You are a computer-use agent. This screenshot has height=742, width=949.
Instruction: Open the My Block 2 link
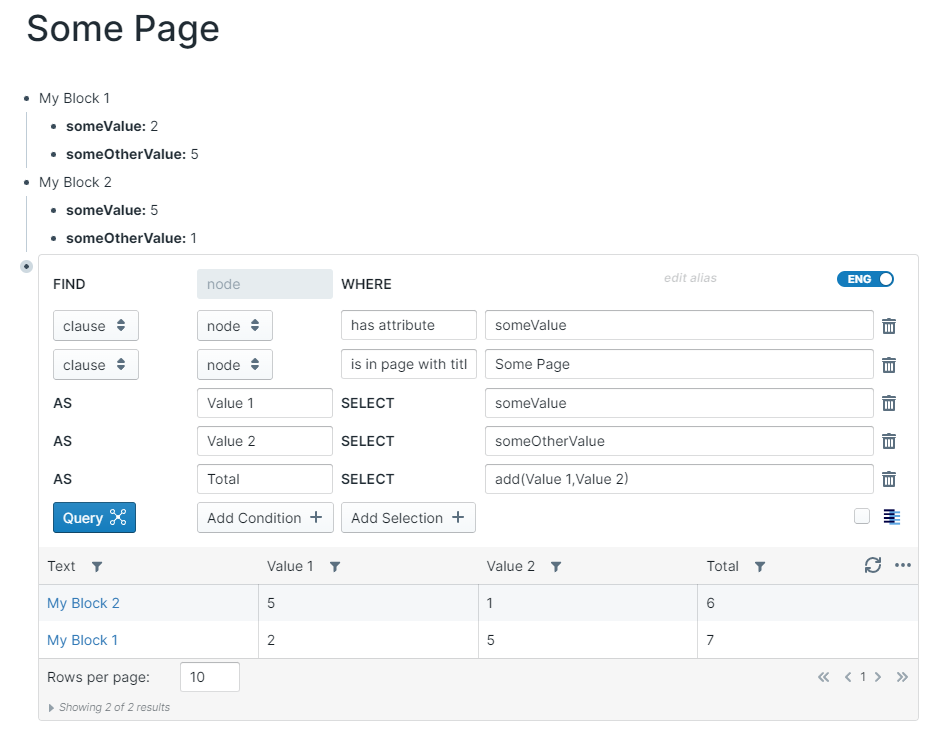point(83,603)
